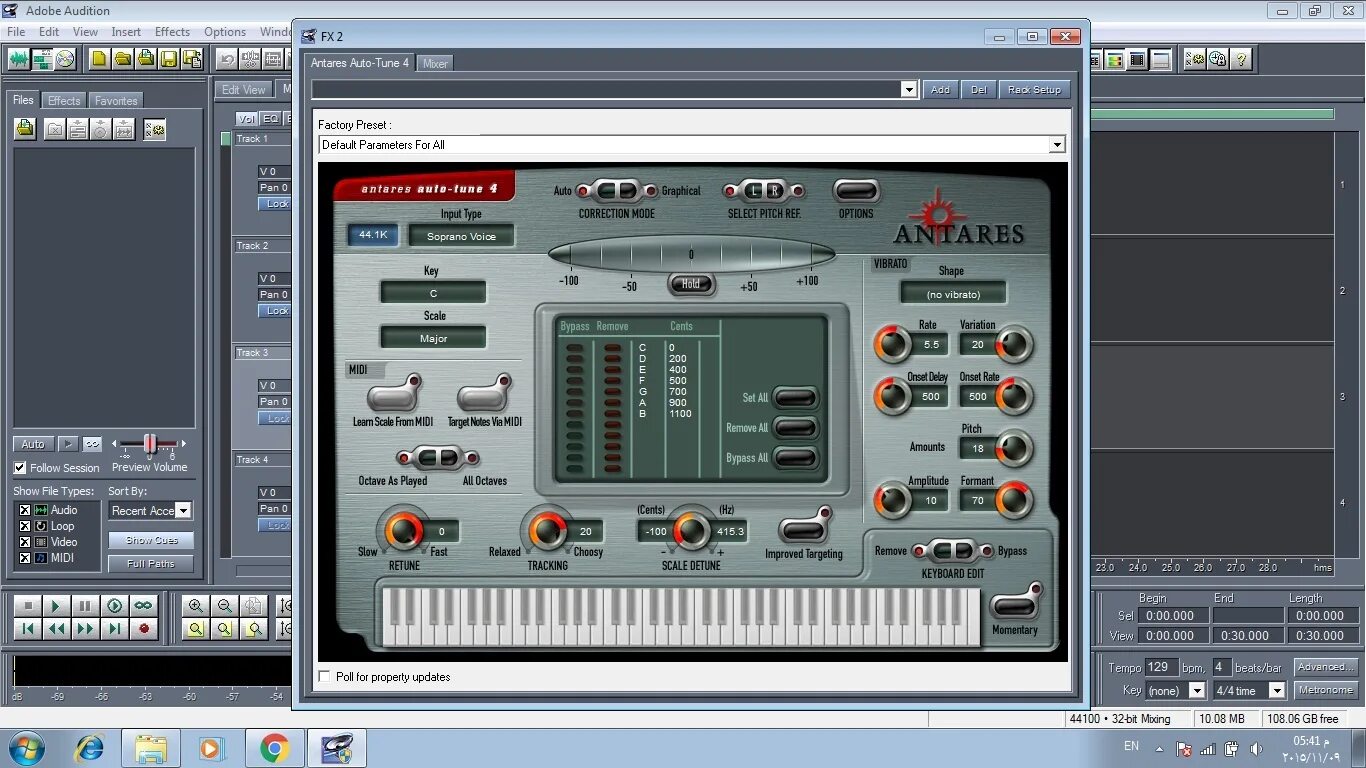Click the Add preset button
The height and width of the screenshot is (768, 1366).
tap(940, 89)
